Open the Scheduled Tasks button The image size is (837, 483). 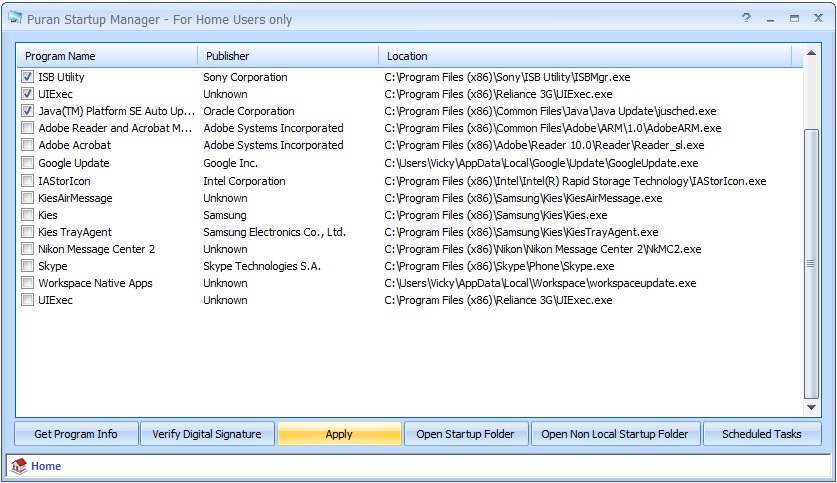pos(761,434)
